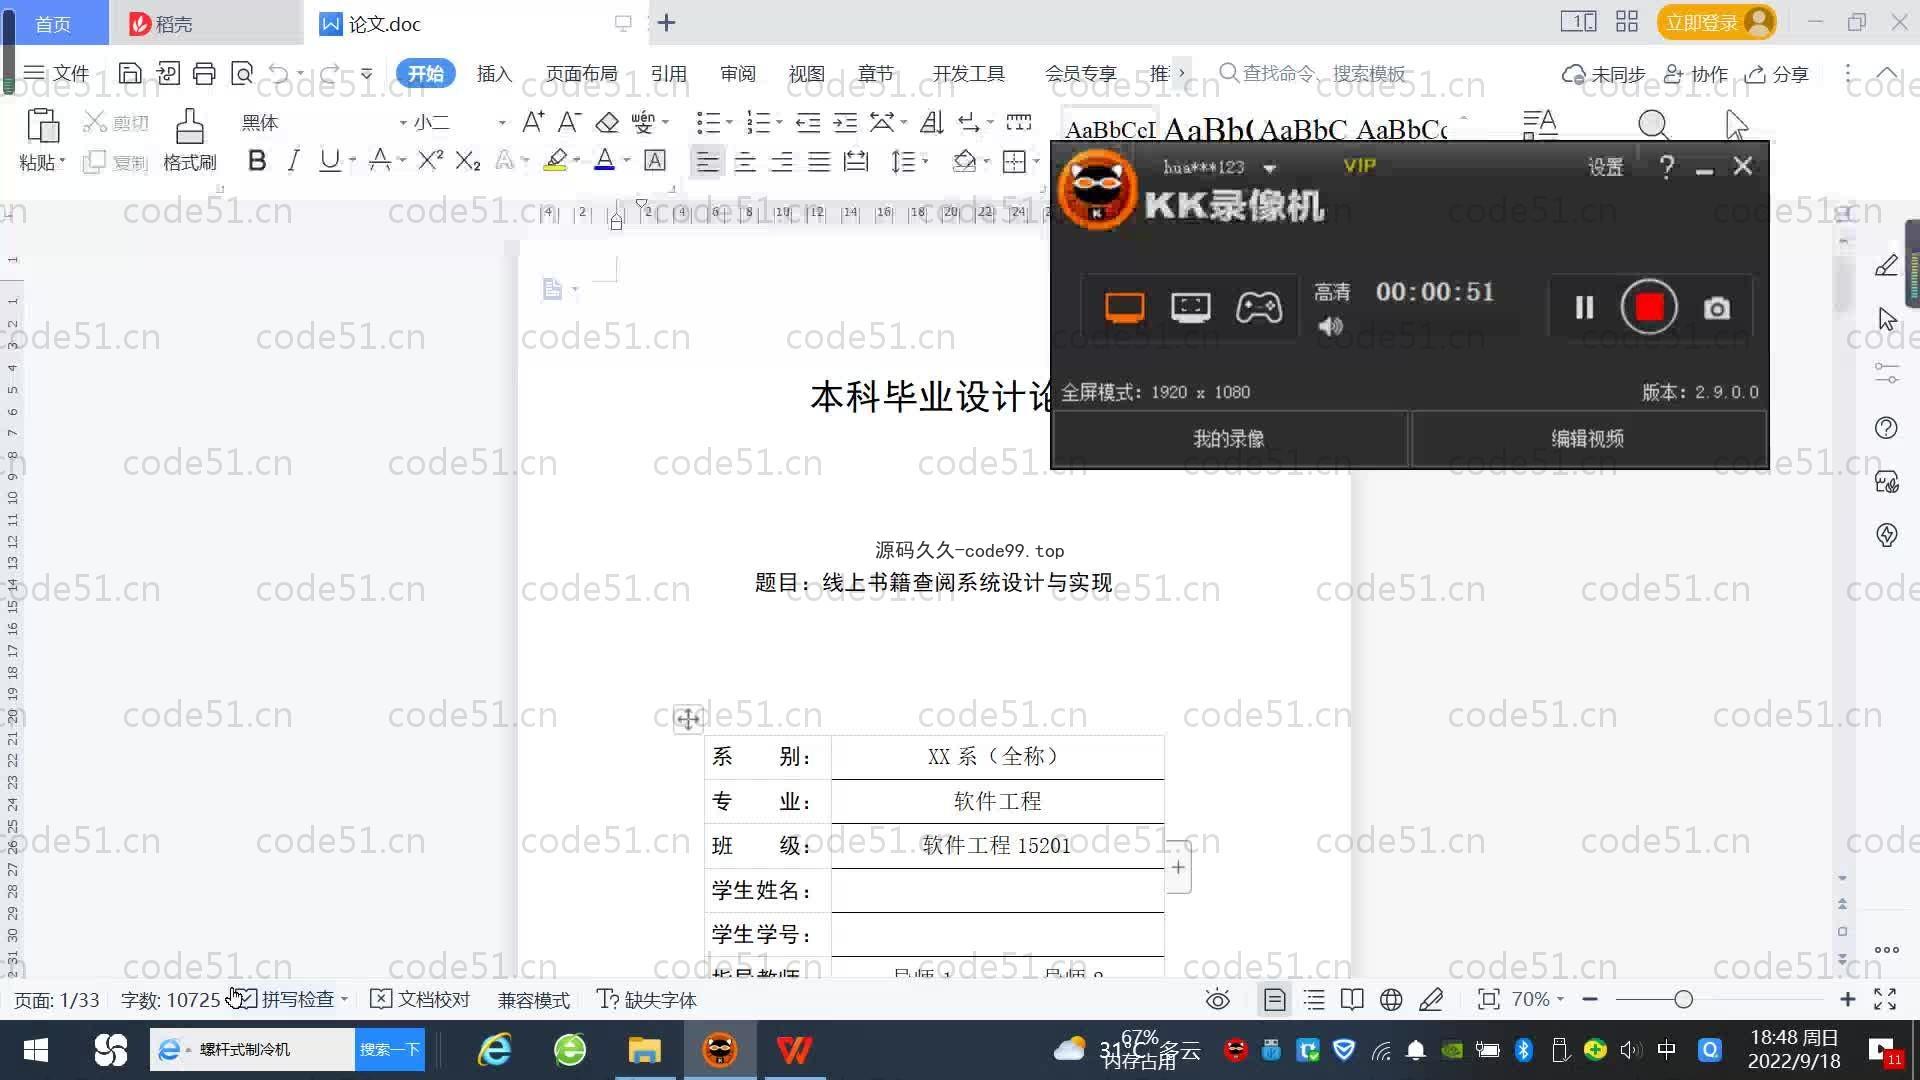Click 编辑视频 in KK recorder
Viewport: 1920px width, 1080px height.
point(1587,438)
